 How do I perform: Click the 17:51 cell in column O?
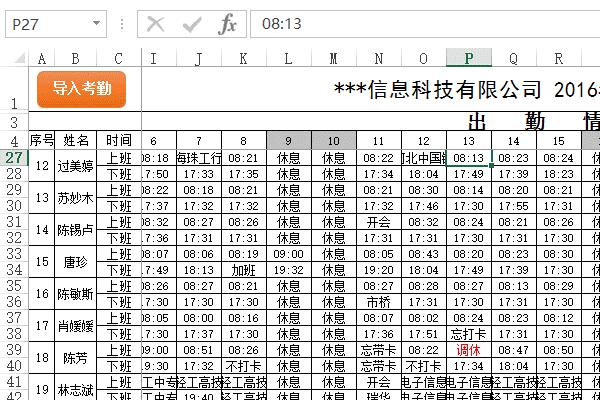(423, 334)
